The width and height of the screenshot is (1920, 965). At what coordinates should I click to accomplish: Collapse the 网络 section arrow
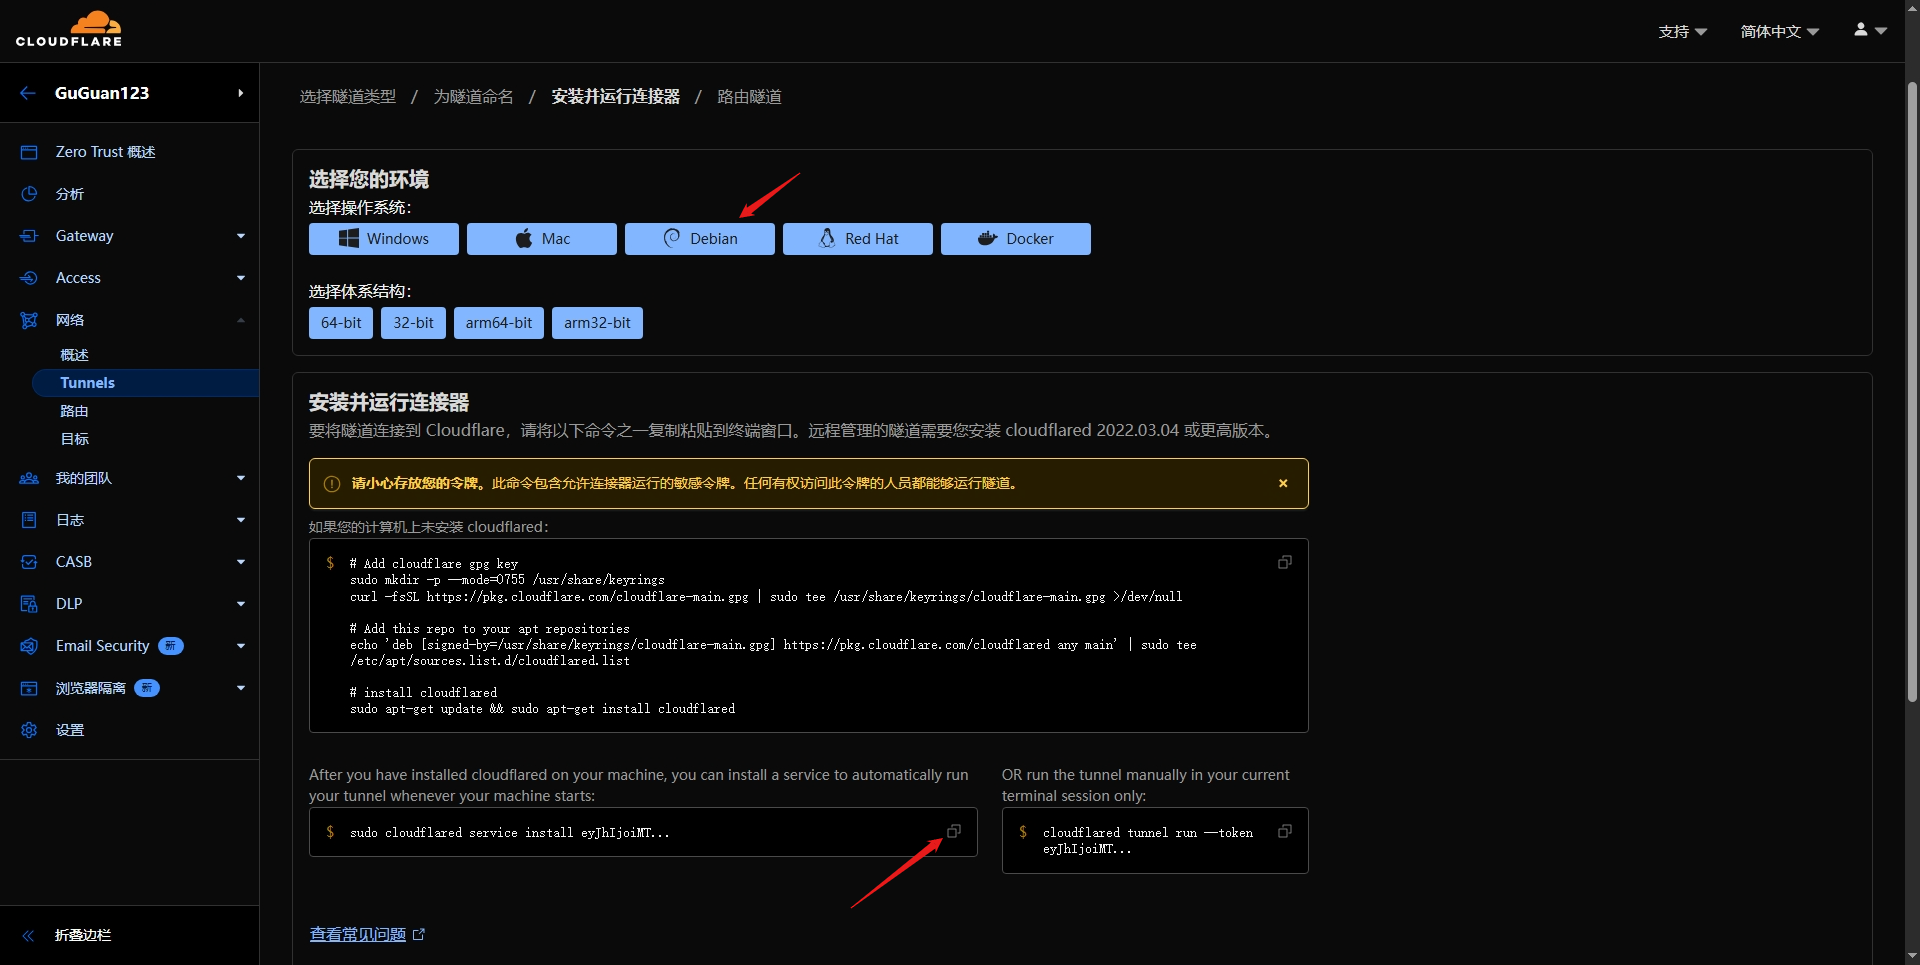[x=241, y=320]
